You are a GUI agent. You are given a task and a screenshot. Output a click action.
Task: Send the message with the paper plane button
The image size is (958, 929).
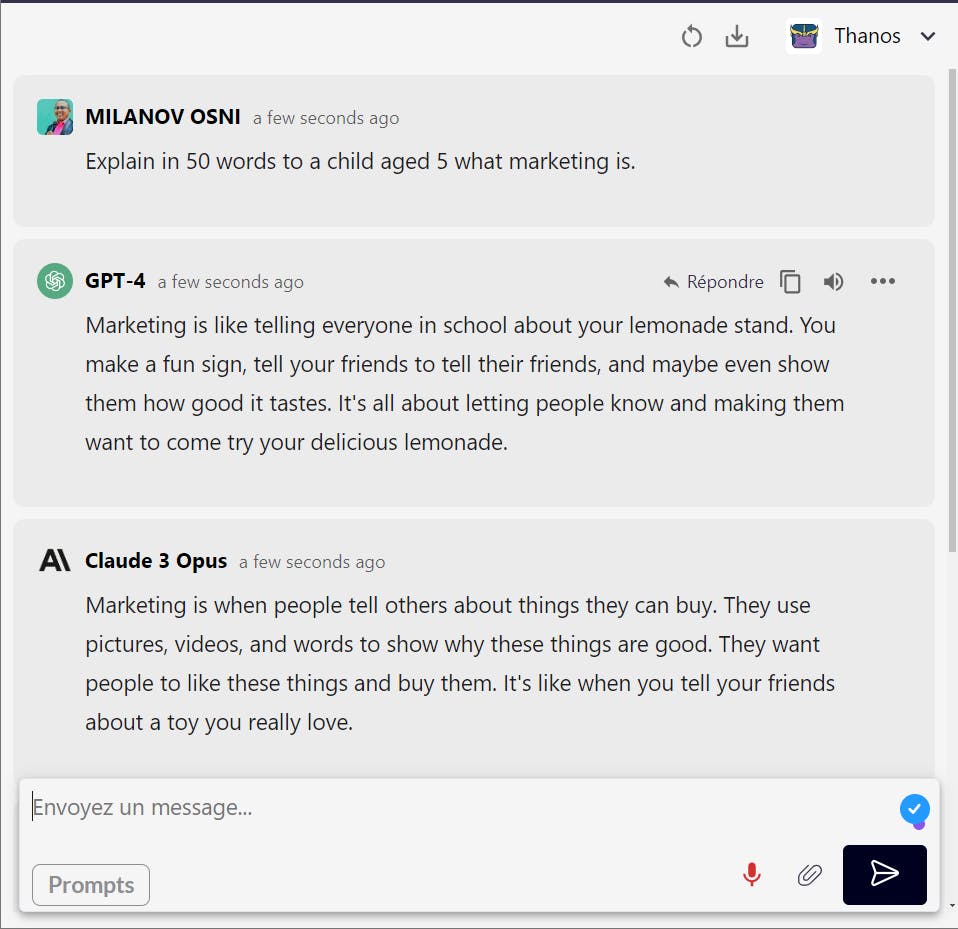(885, 875)
